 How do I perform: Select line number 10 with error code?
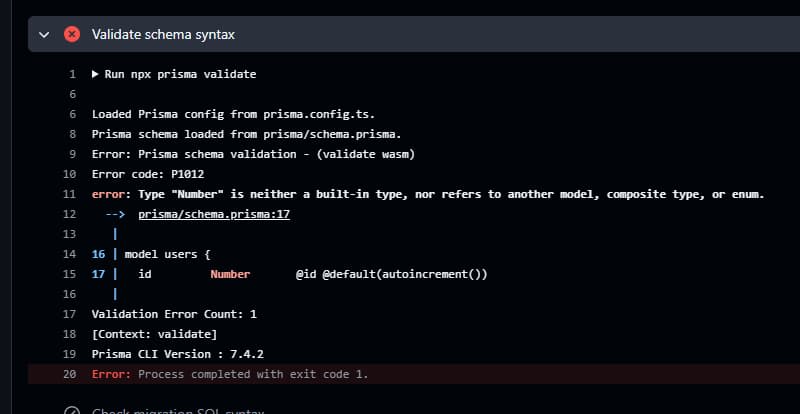69,174
